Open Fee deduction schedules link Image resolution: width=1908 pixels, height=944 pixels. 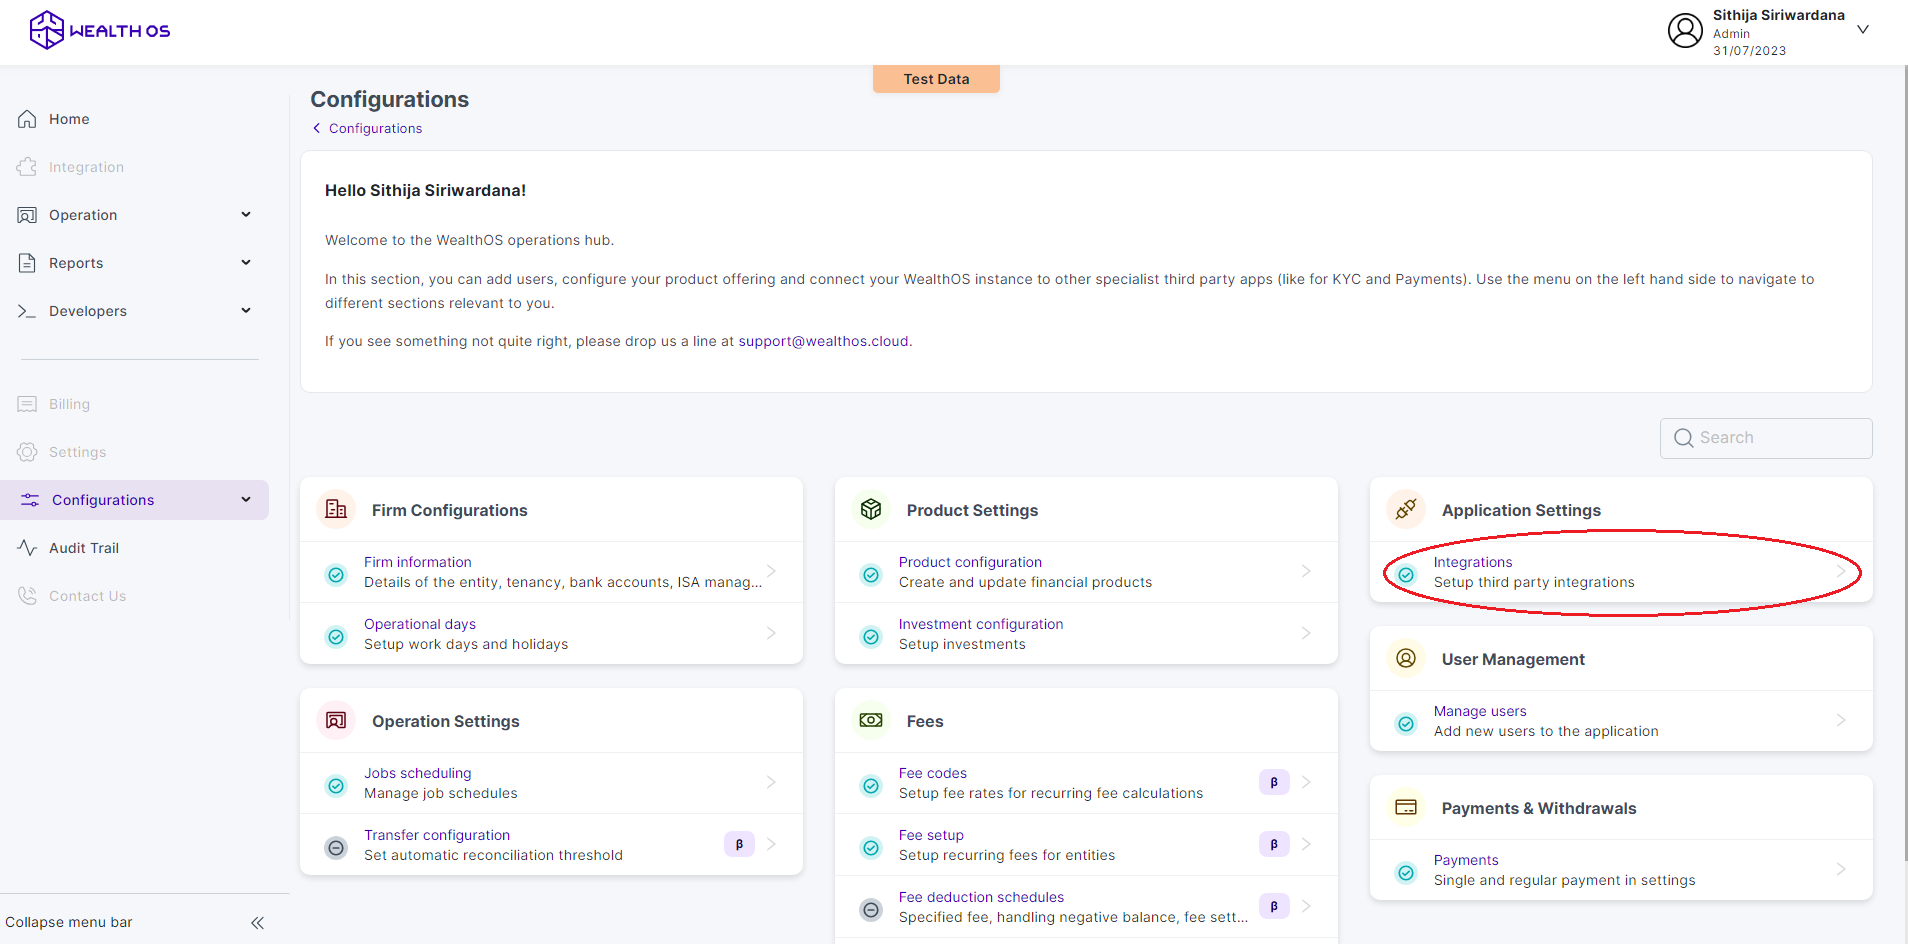pyautogui.click(x=981, y=897)
